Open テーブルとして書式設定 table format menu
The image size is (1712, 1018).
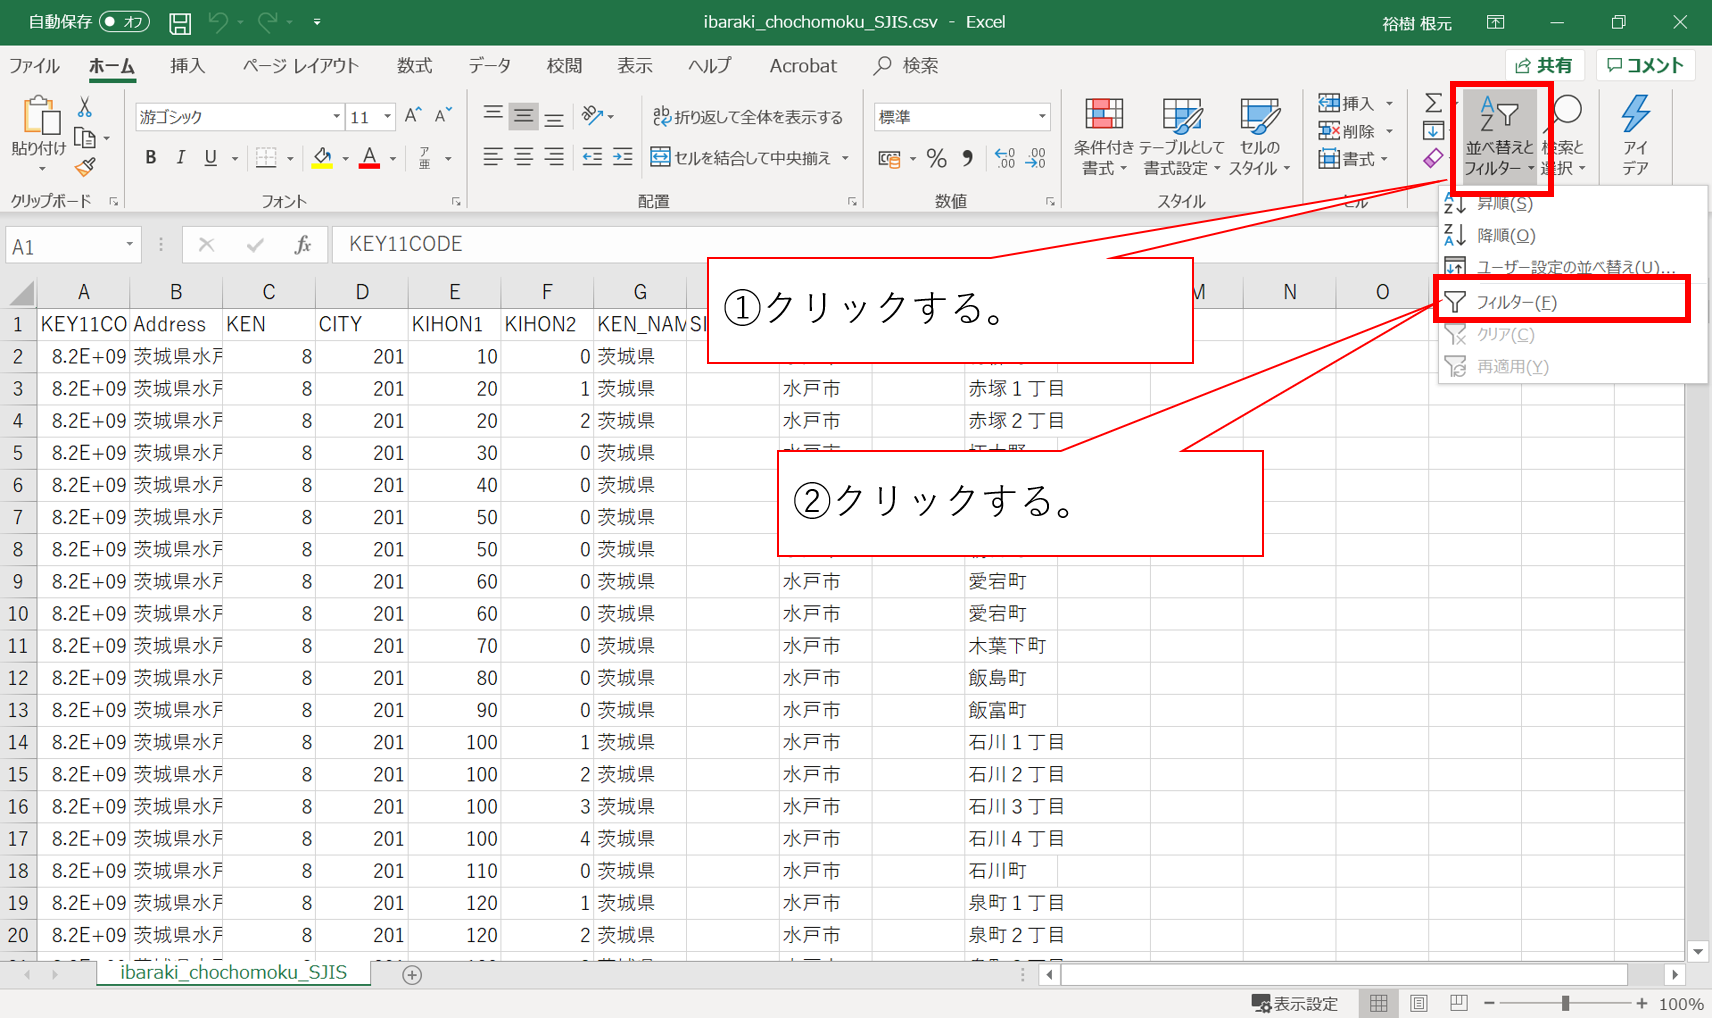pos(1182,137)
